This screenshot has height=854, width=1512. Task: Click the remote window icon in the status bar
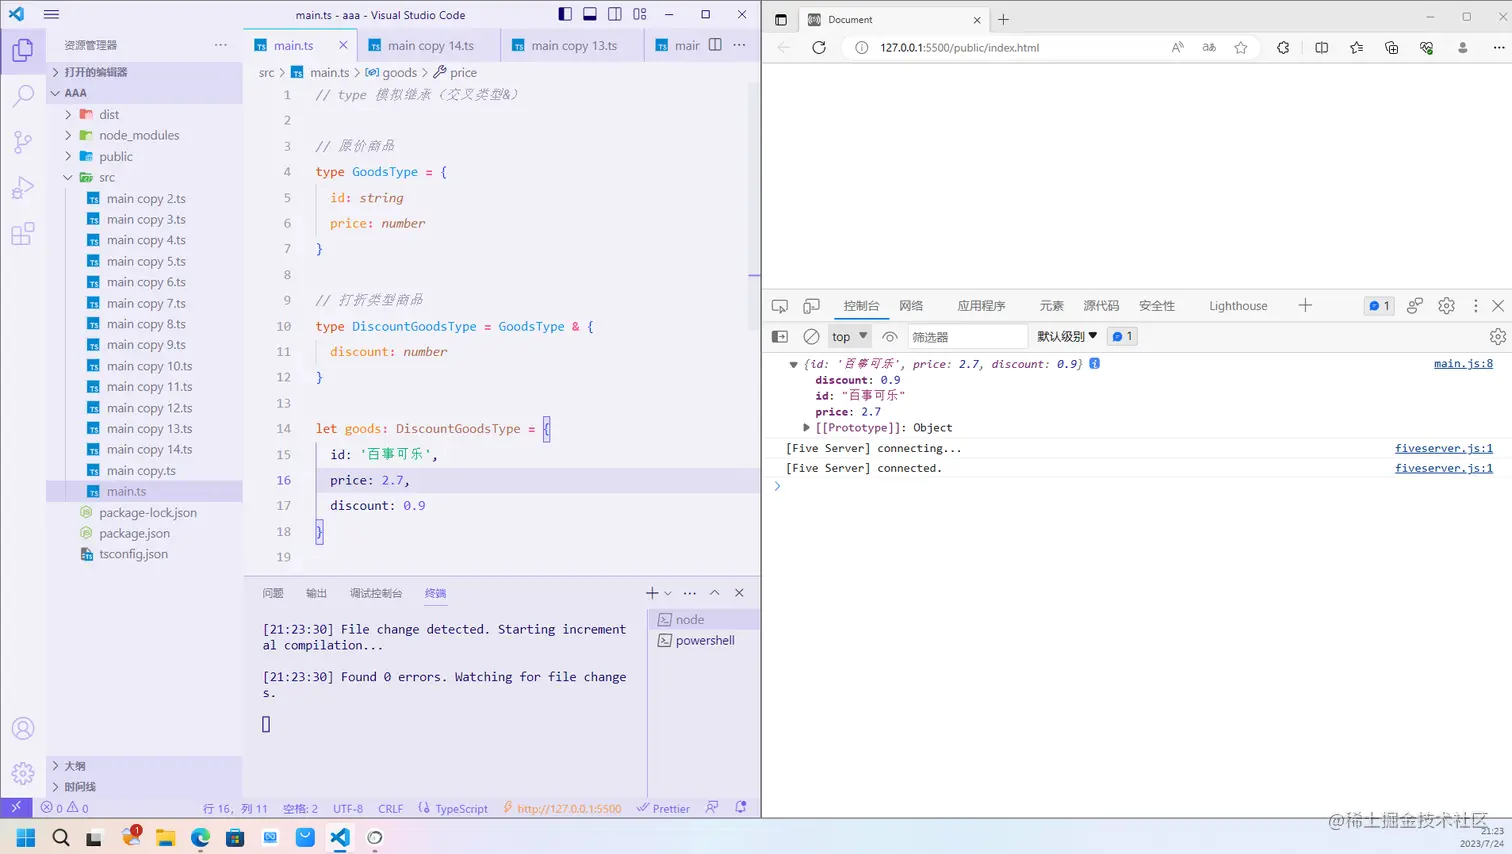(x=16, y=808)
